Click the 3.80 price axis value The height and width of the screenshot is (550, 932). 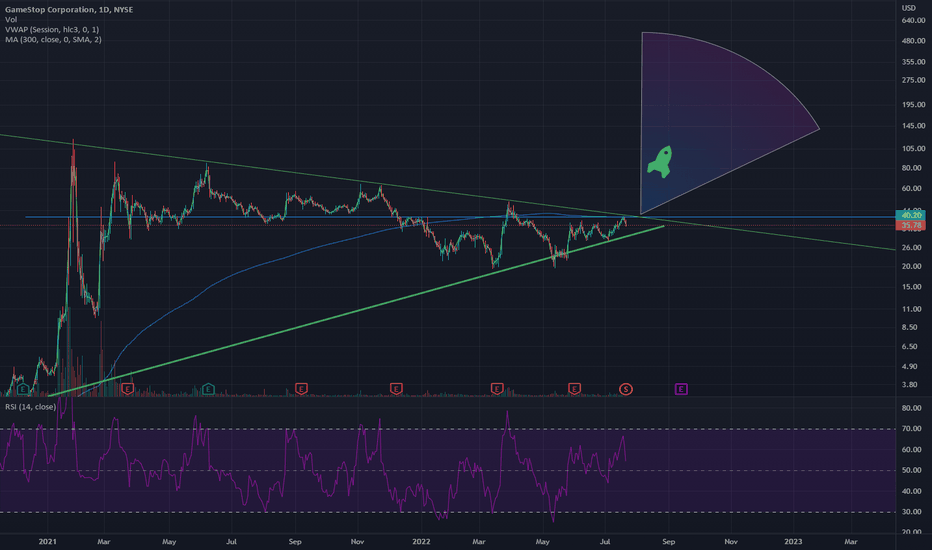pyautogui.click(x=910, y=385)
